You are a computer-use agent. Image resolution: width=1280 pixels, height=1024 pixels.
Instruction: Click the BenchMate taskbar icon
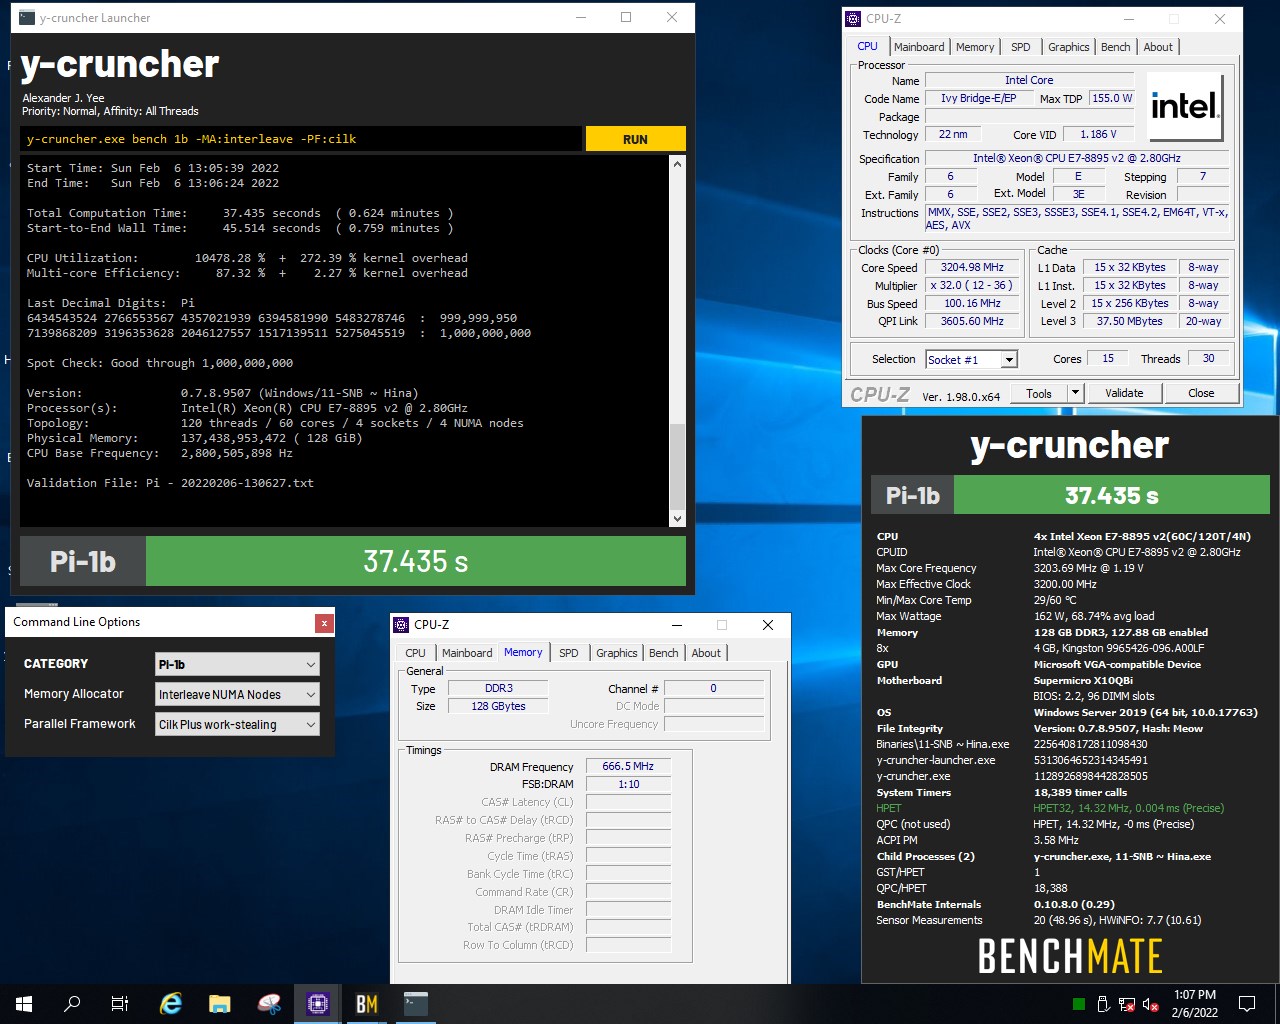367,1004
